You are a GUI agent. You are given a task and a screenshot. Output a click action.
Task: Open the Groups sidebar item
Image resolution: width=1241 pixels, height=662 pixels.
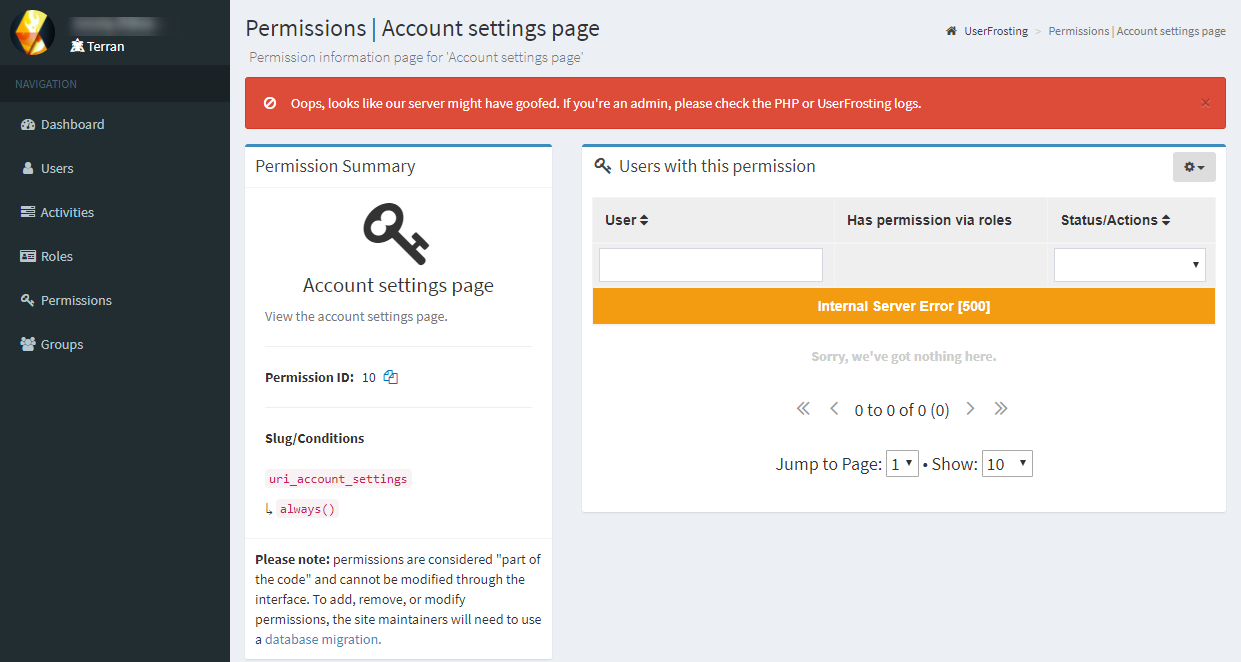[61, 345]
